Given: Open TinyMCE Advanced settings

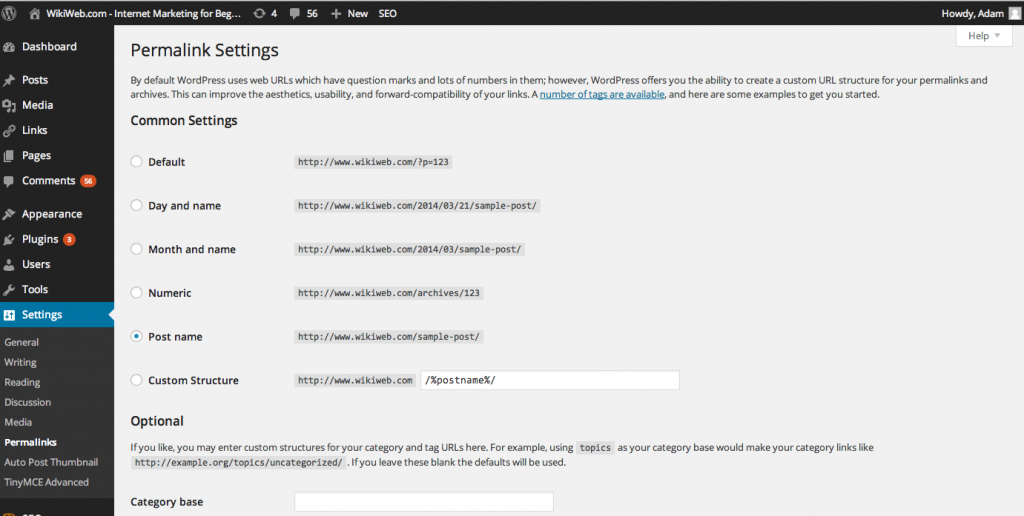Looking at the screenshot, I should [46, 482].
